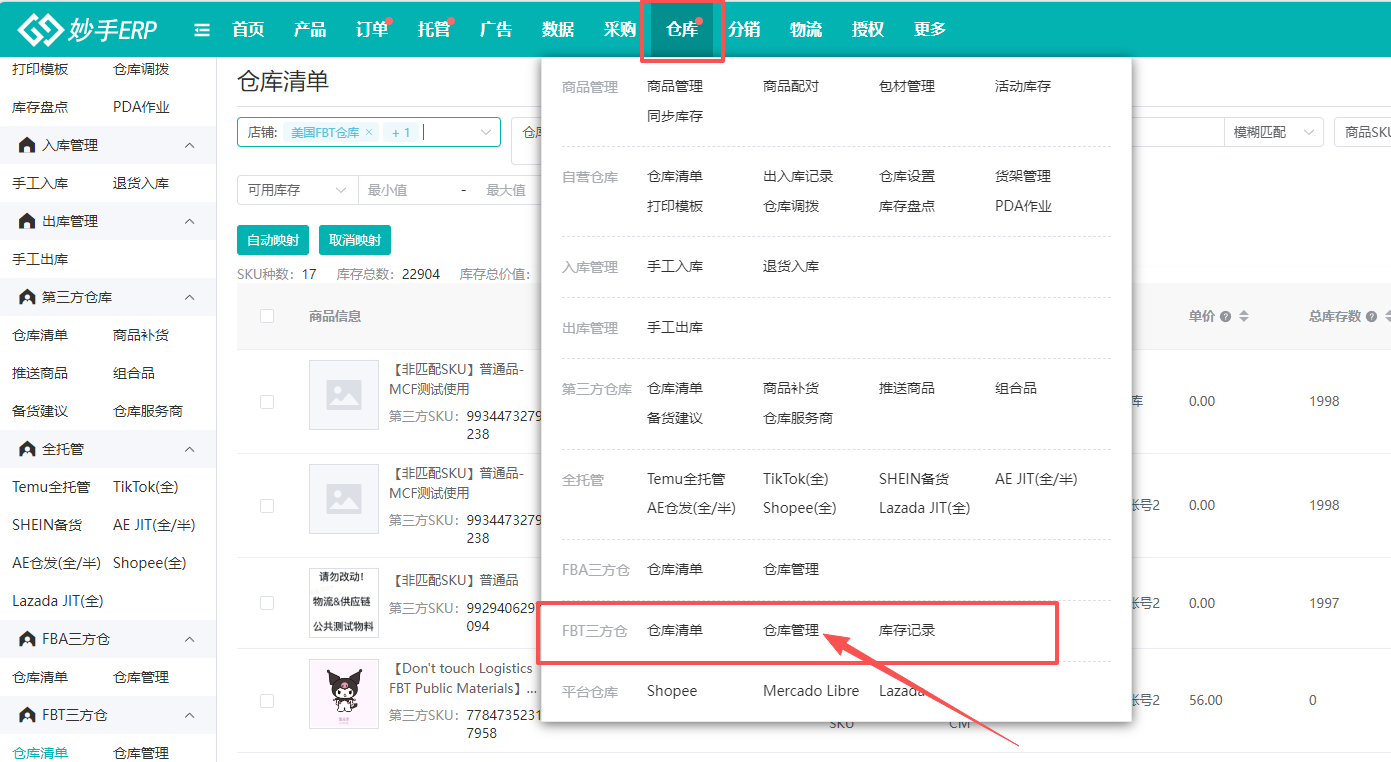
Task: Open the 托管 top navigation tab
Action: 434,30
